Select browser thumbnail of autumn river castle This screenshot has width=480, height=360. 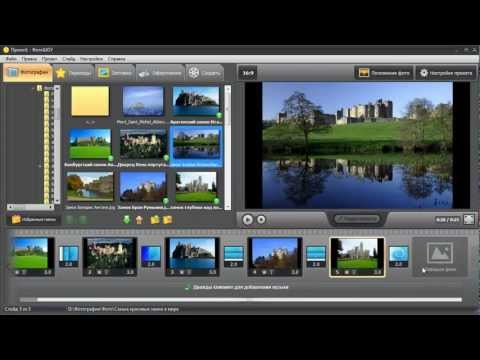(90, 187)
